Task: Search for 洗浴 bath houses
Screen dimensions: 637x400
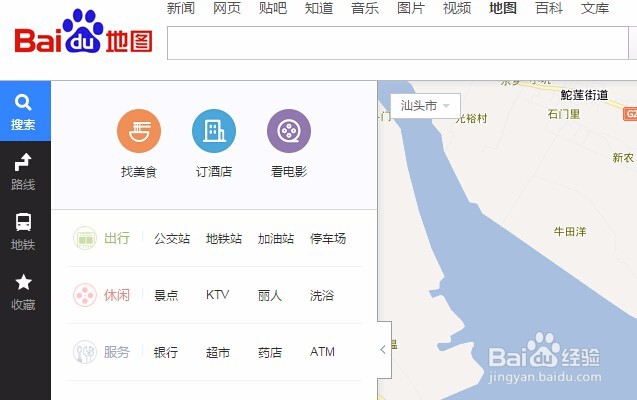Action: [x=322, y=295]
